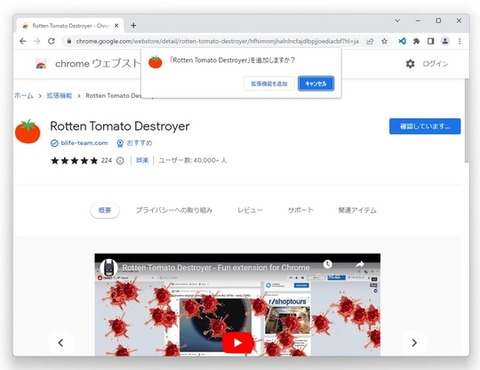This screenshot has height=370, width=480.
Task: Go to 拡張機能 breadcrumb link
Action: pos(59,96)
